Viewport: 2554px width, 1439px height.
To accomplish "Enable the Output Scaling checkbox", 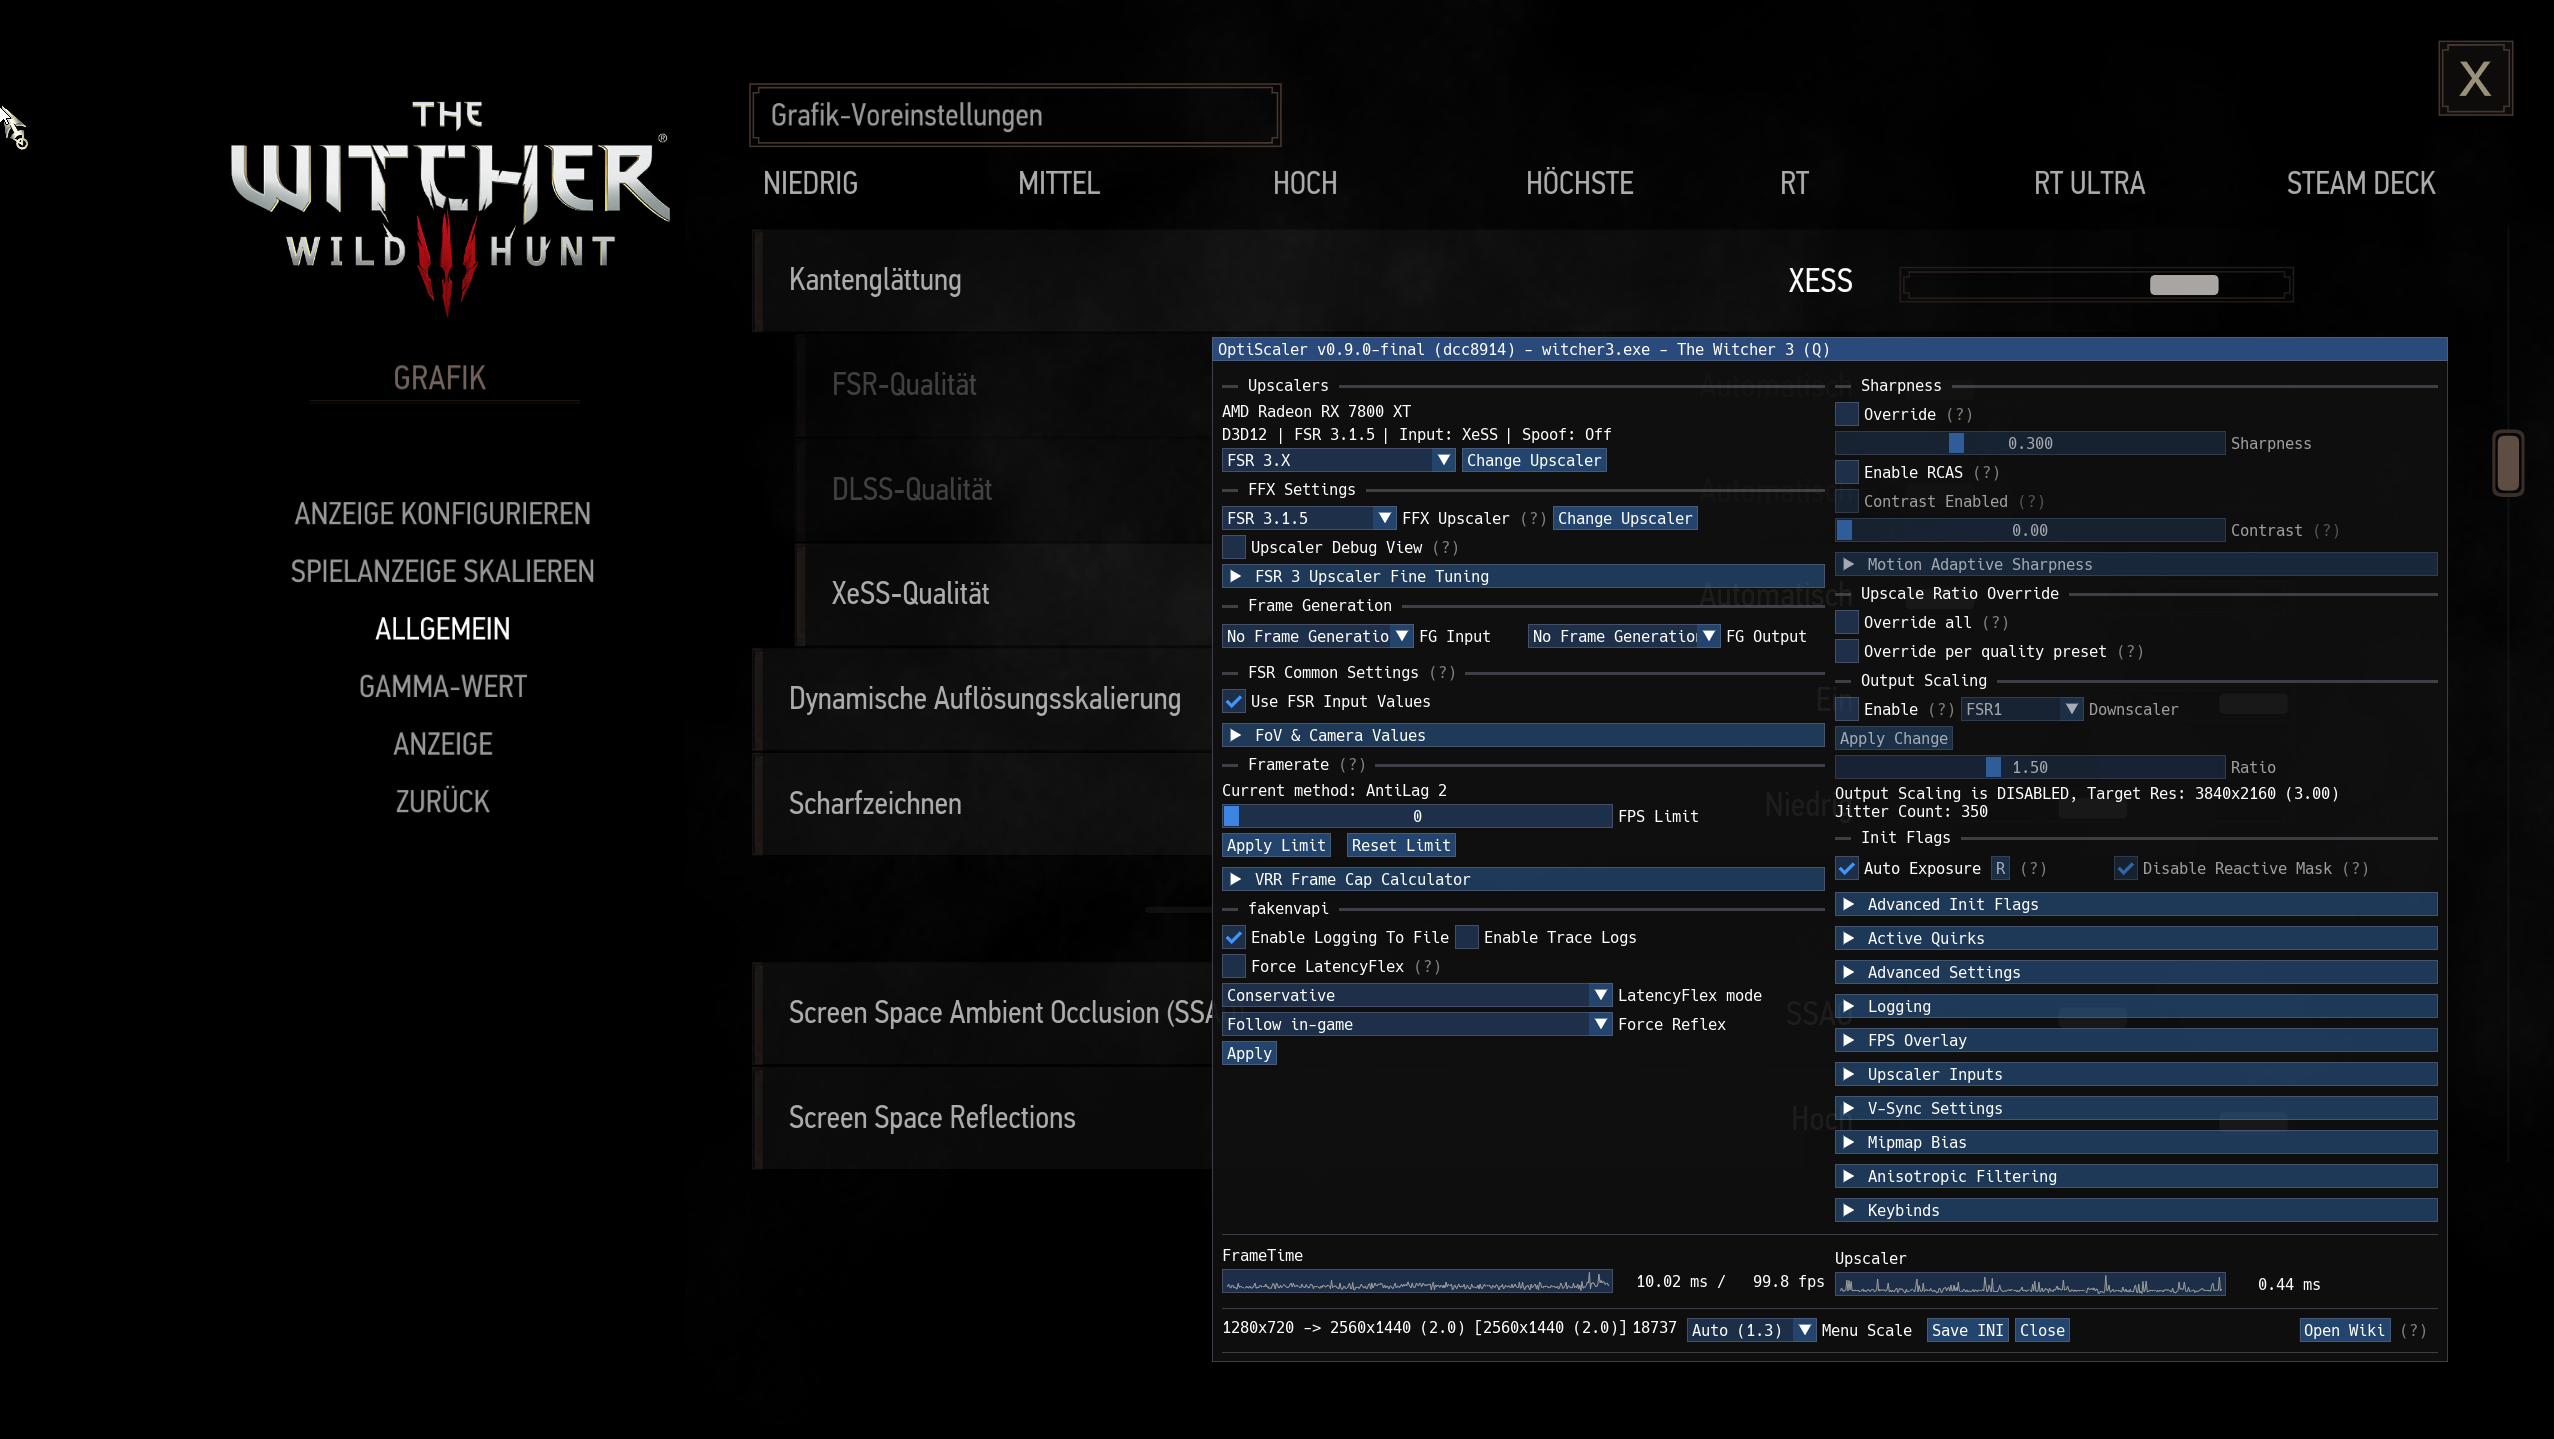I will click(1847, 709).
